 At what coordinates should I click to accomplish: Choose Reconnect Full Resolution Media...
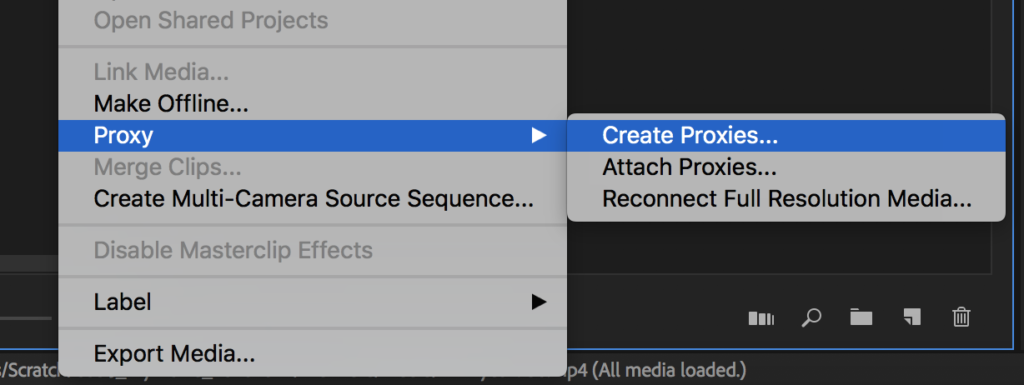[786, 198]
